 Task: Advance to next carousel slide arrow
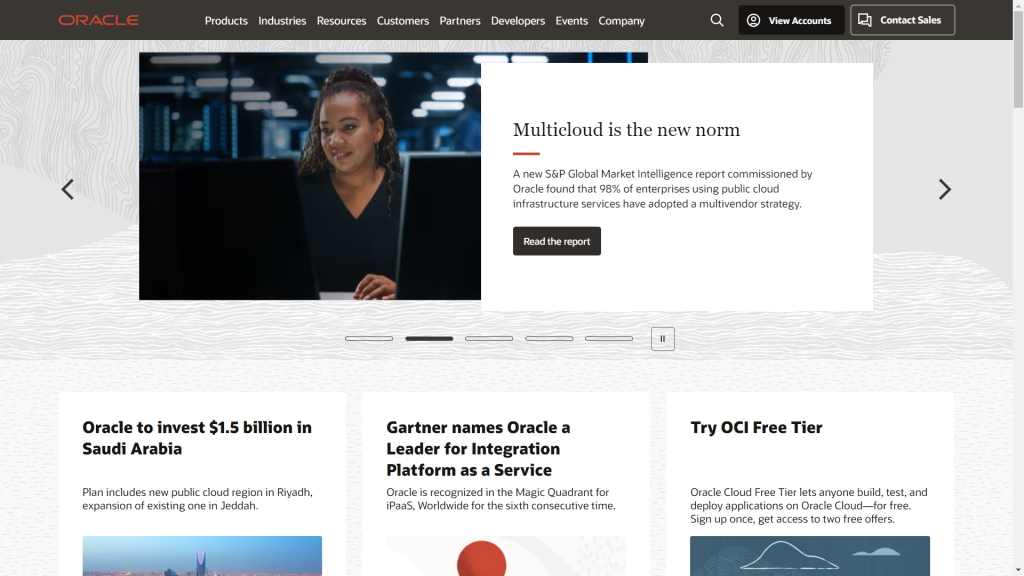[944, 189]
